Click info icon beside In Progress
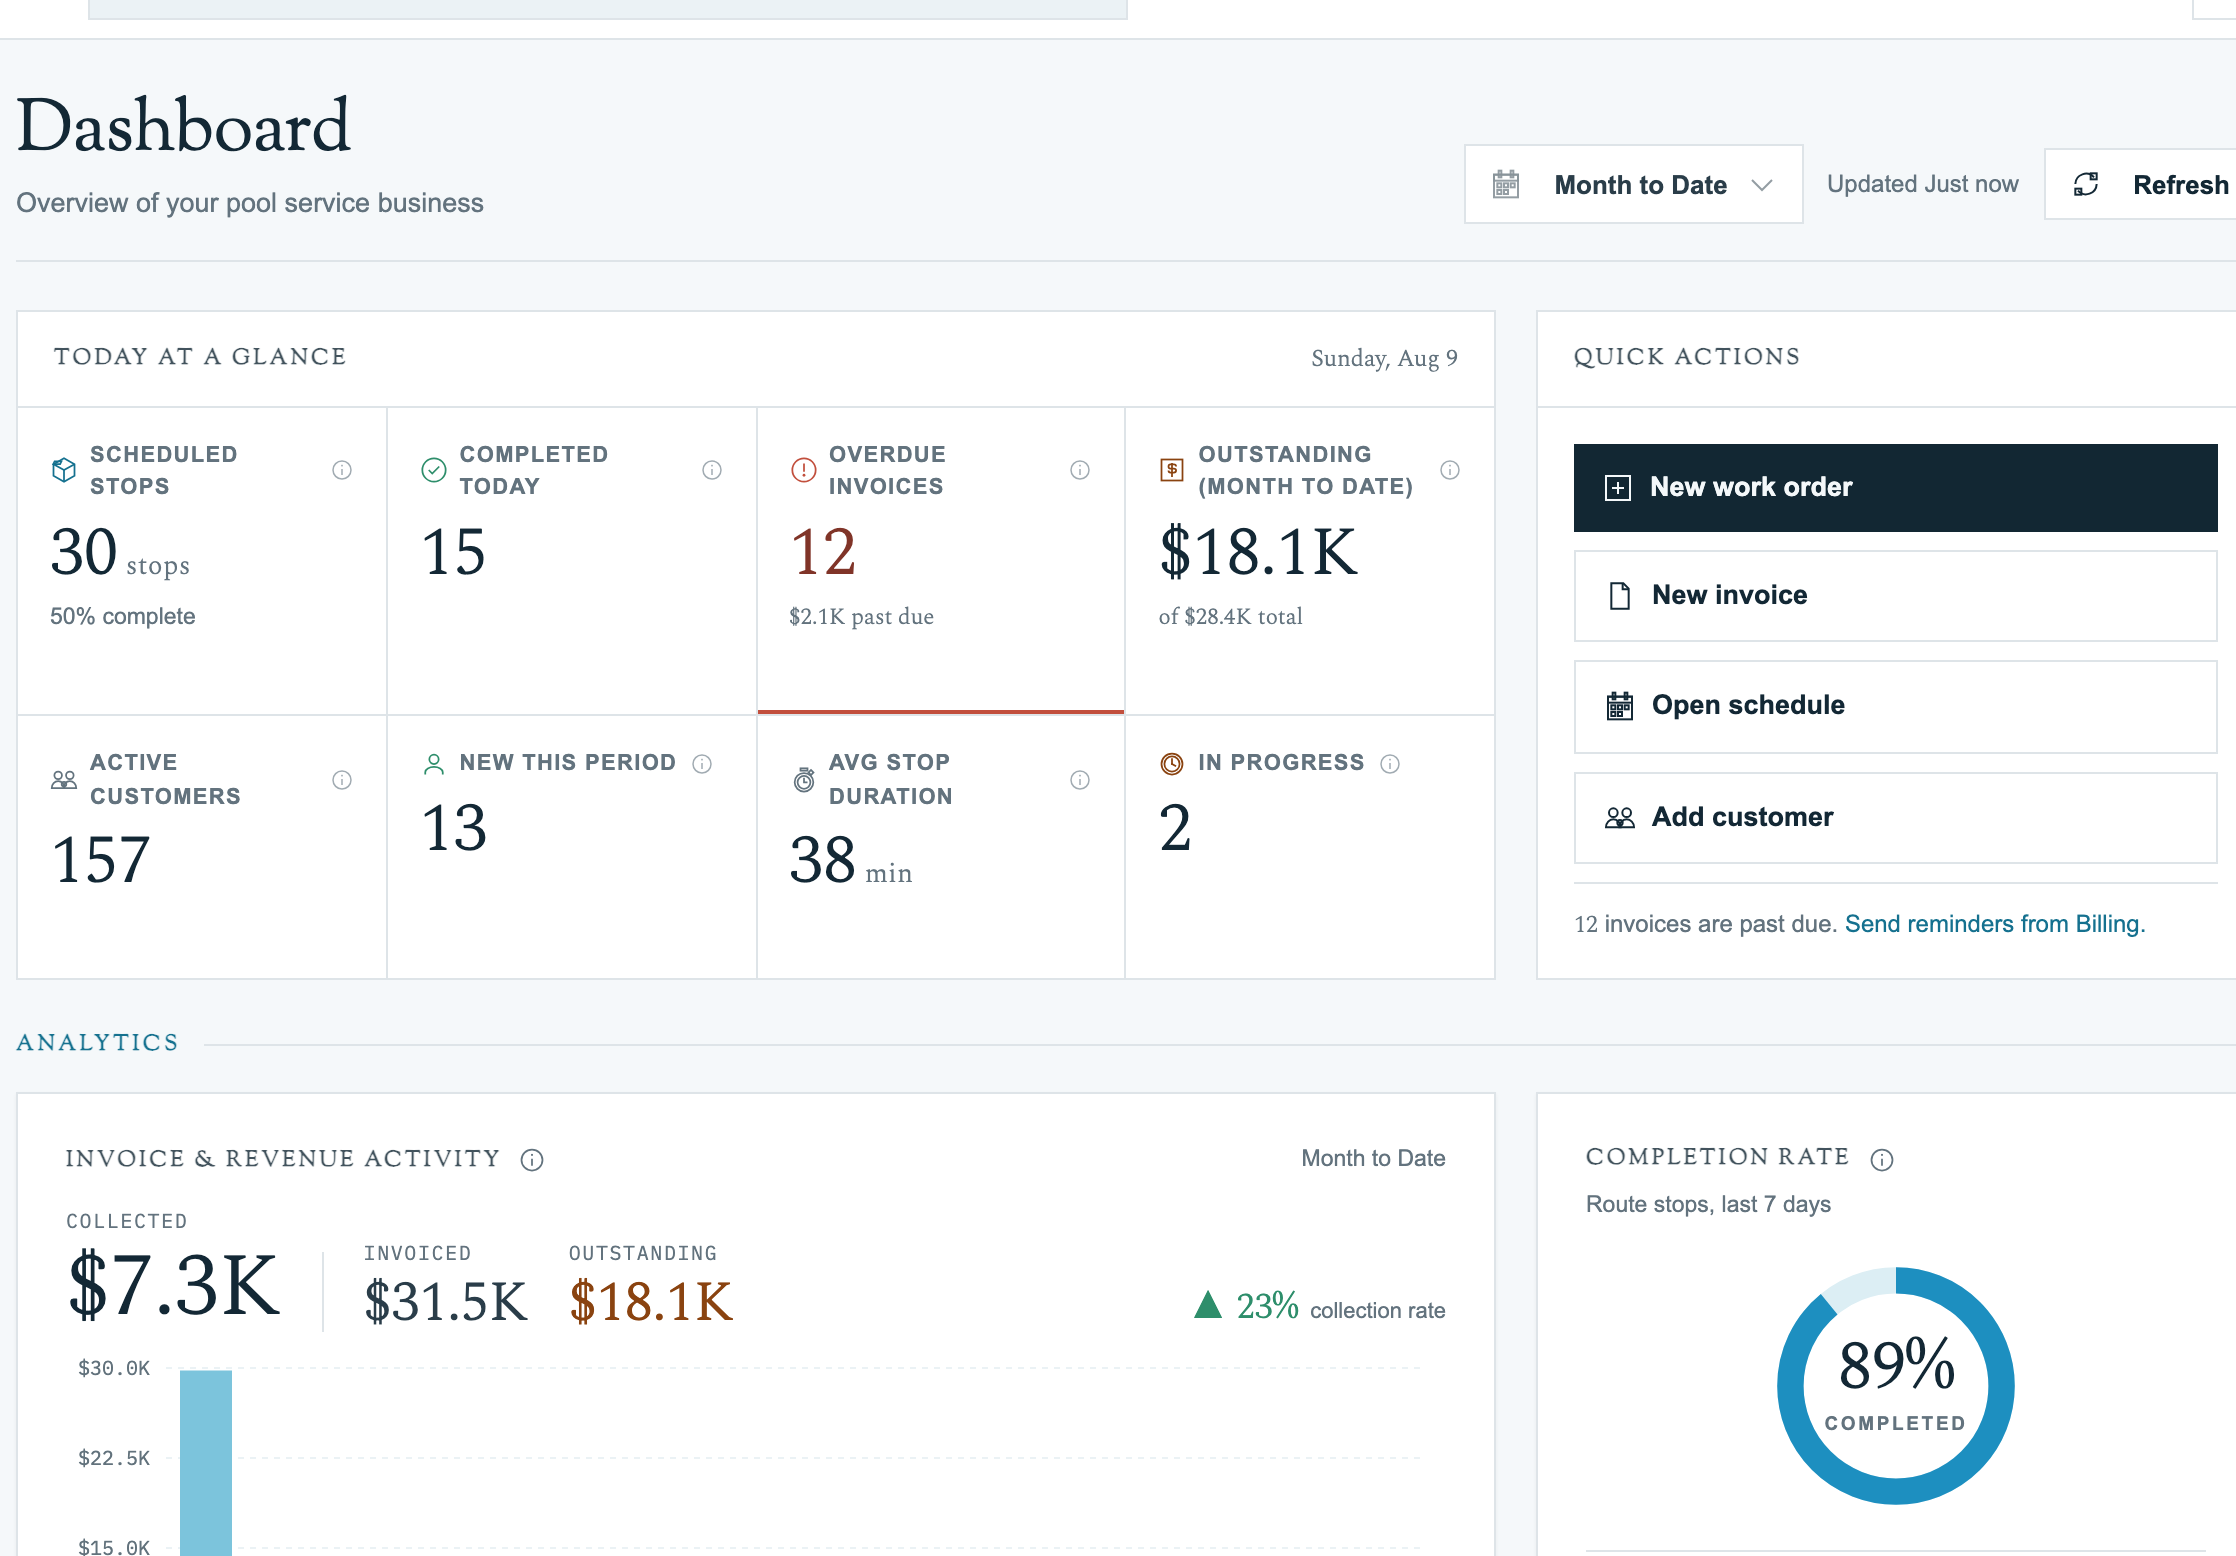The width and height of the screenshot is (2236, 1556). (x=1390, y=764)
